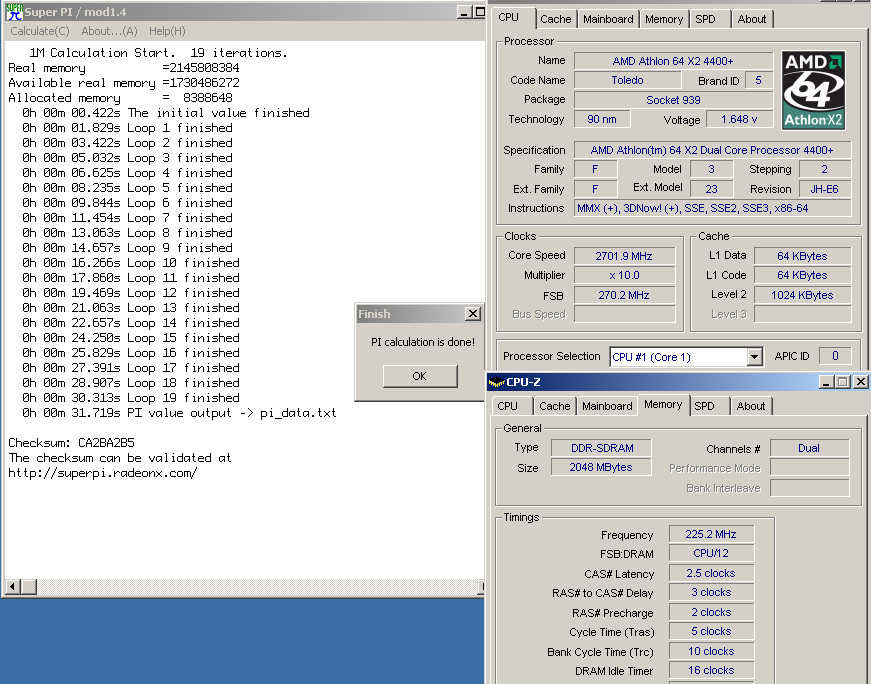
Task: Open About tab in upper CPU-Z window
Action: pos(752,19)
